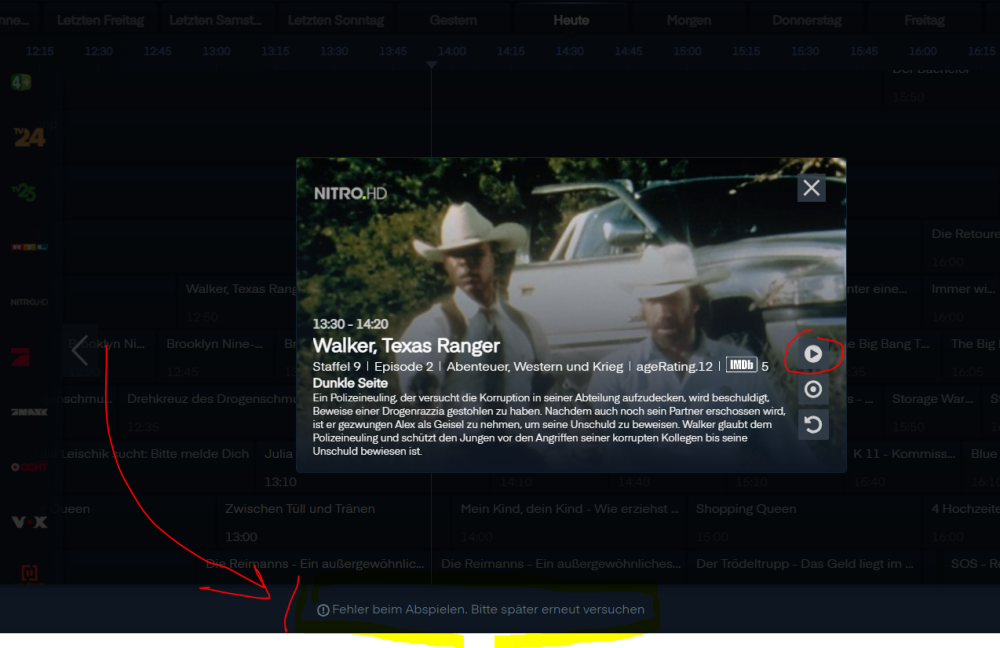This screenshot has width=1000, height=648.
Task: Click the Dunkle Seite episode title
Action: click(x=350, y=383)
